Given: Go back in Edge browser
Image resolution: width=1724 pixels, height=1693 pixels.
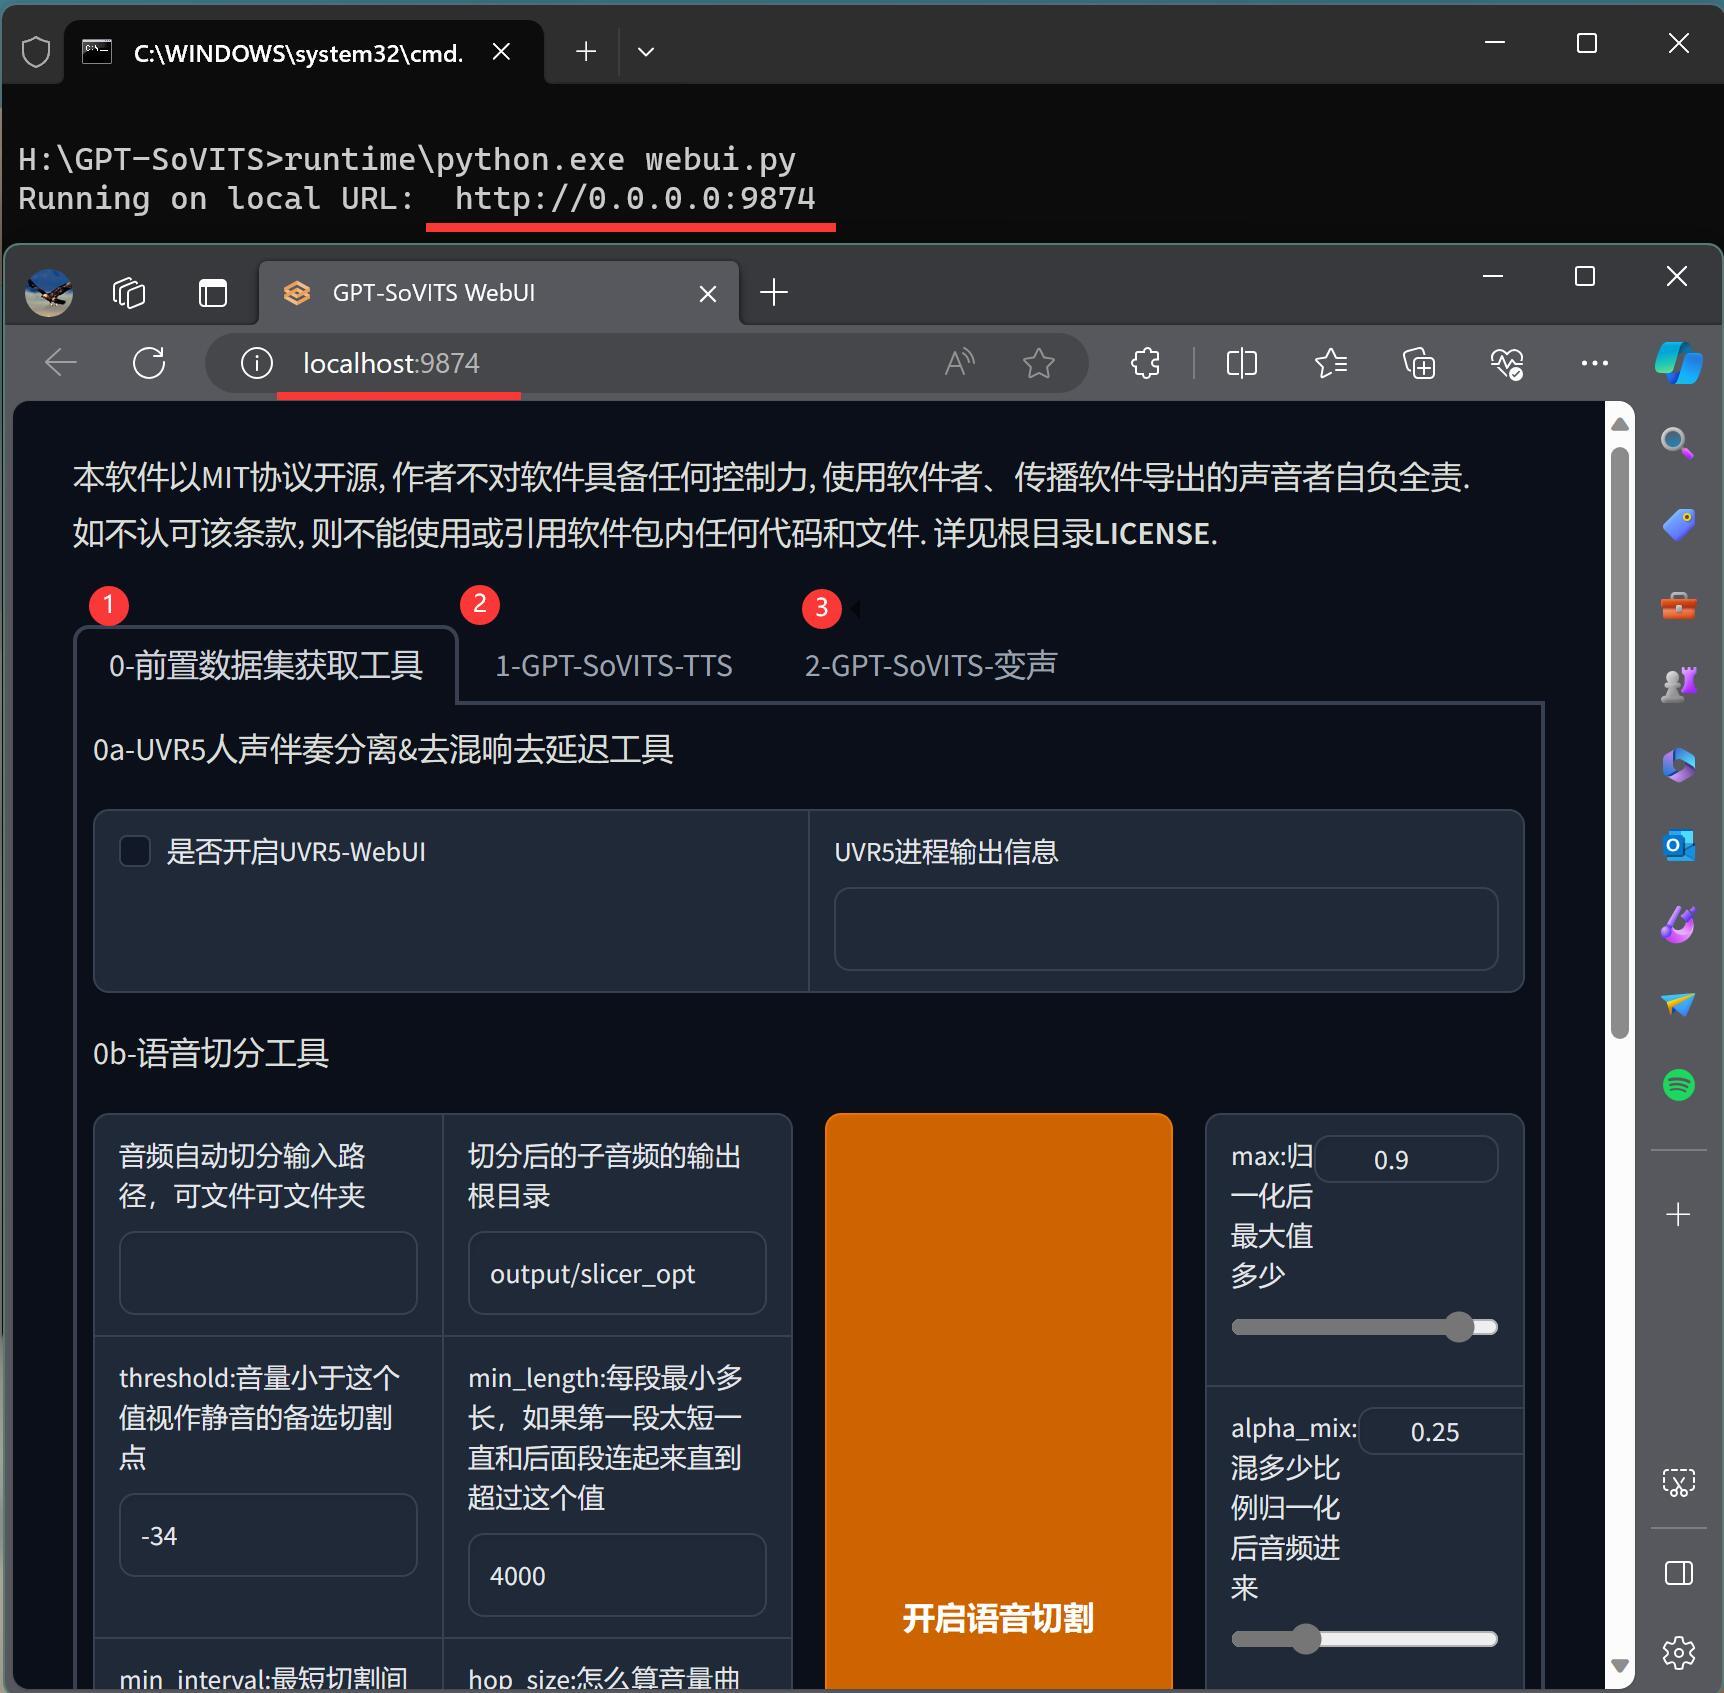Looking at the screenshot, I should coord(61,363).
